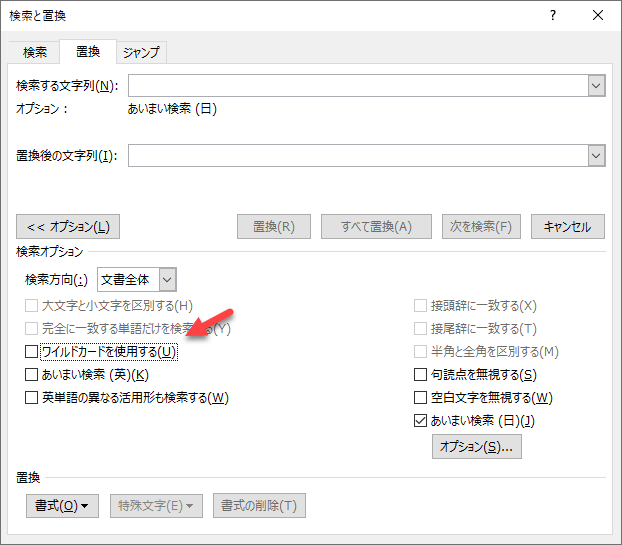Viewport: 622px width, 545px height.
Task: Collapse options with << オプション button
Action: (68, 227)
